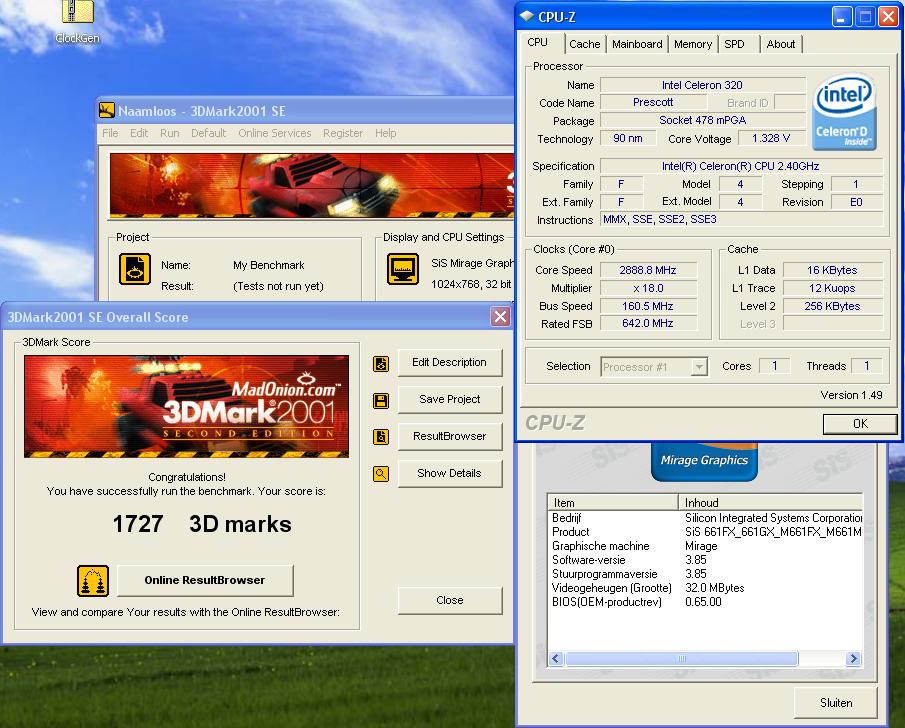Open the ClockGen desktop icon

77,22
